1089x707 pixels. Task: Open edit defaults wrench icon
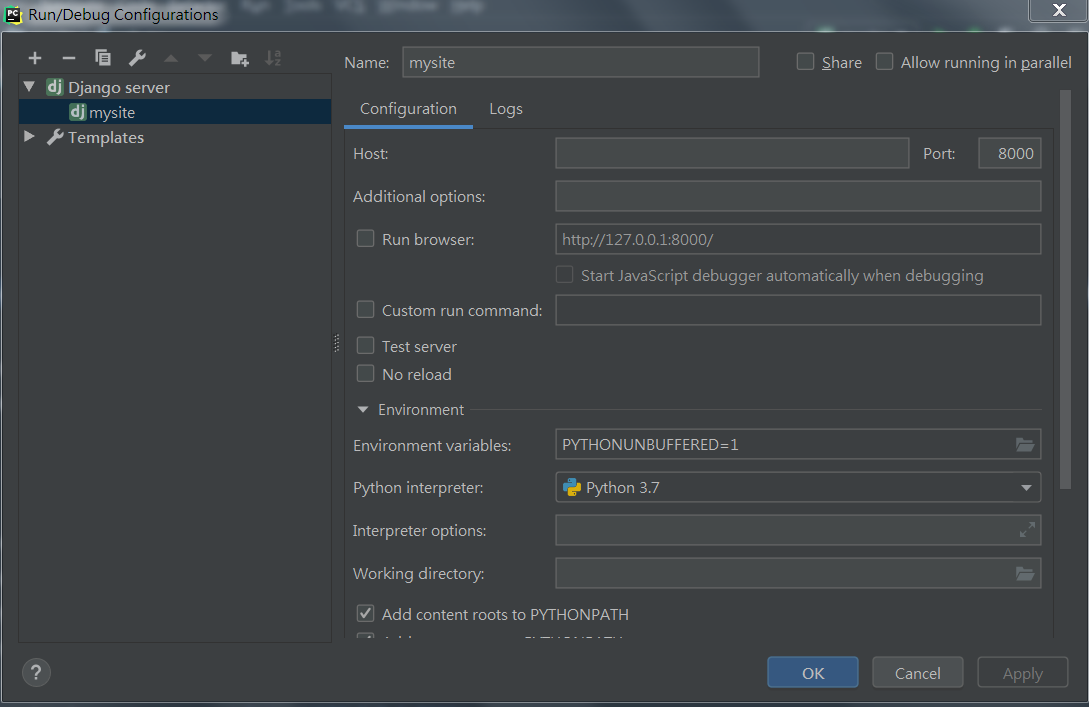click(138, 58)
